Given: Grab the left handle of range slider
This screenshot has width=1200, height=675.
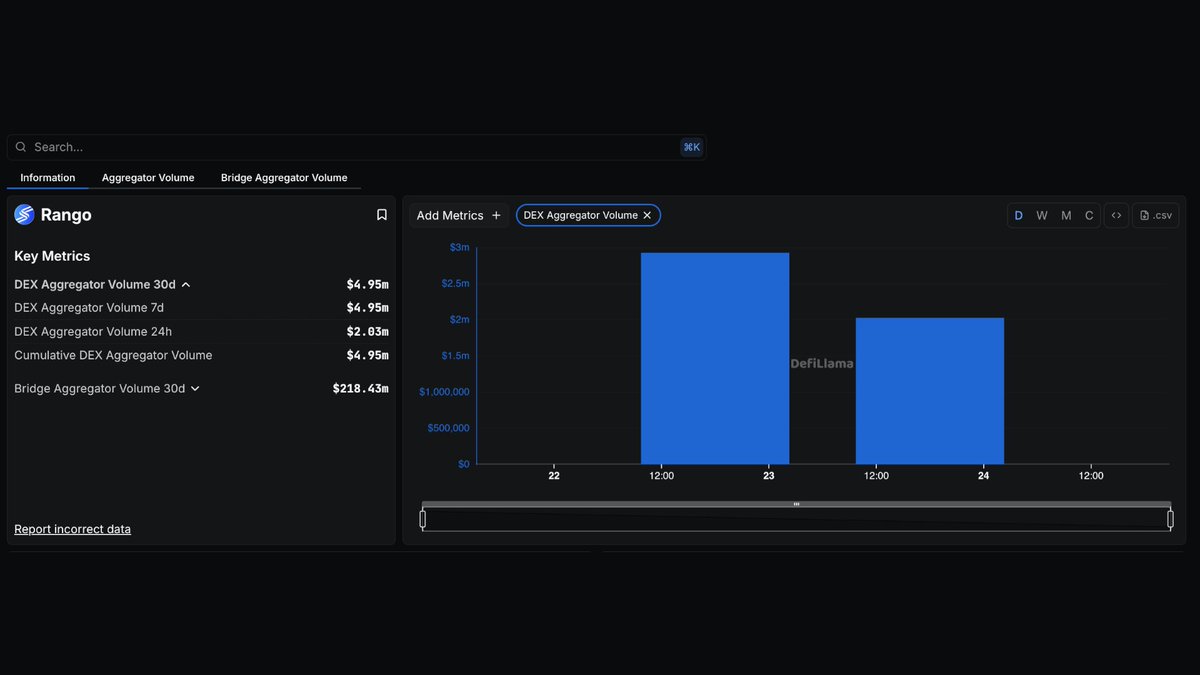Looking at the screenshot, I should pos(423,519).
